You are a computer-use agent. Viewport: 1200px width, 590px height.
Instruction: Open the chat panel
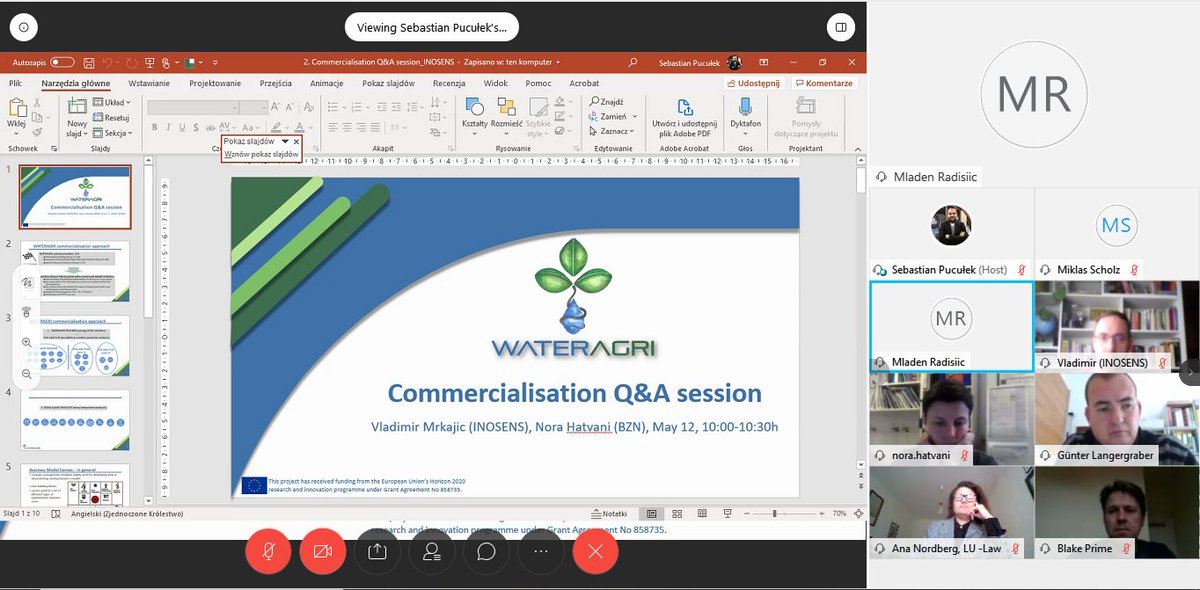tap(487, 551)
